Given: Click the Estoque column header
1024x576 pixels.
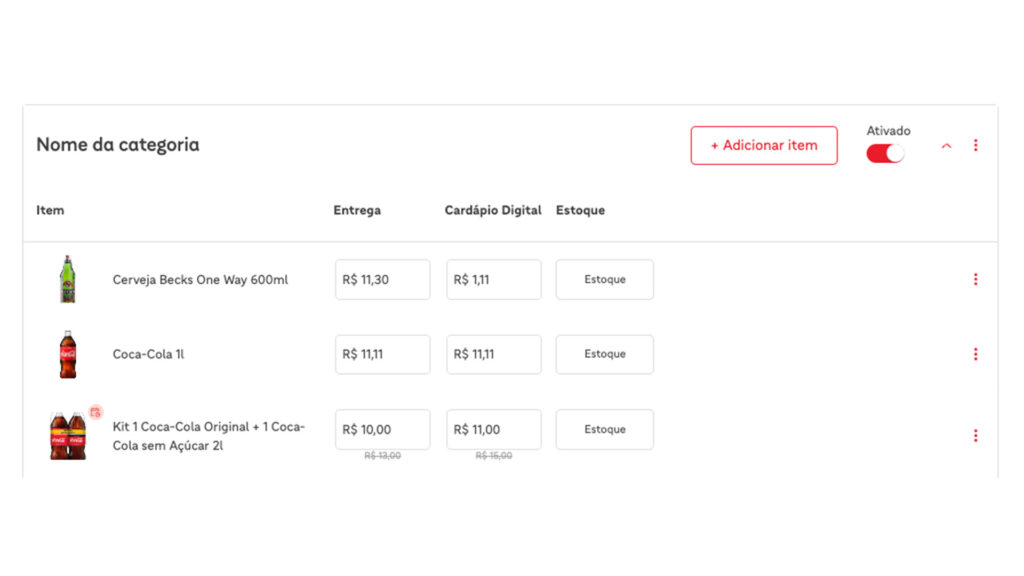Looking at the screenshot, I should point(581,210).
